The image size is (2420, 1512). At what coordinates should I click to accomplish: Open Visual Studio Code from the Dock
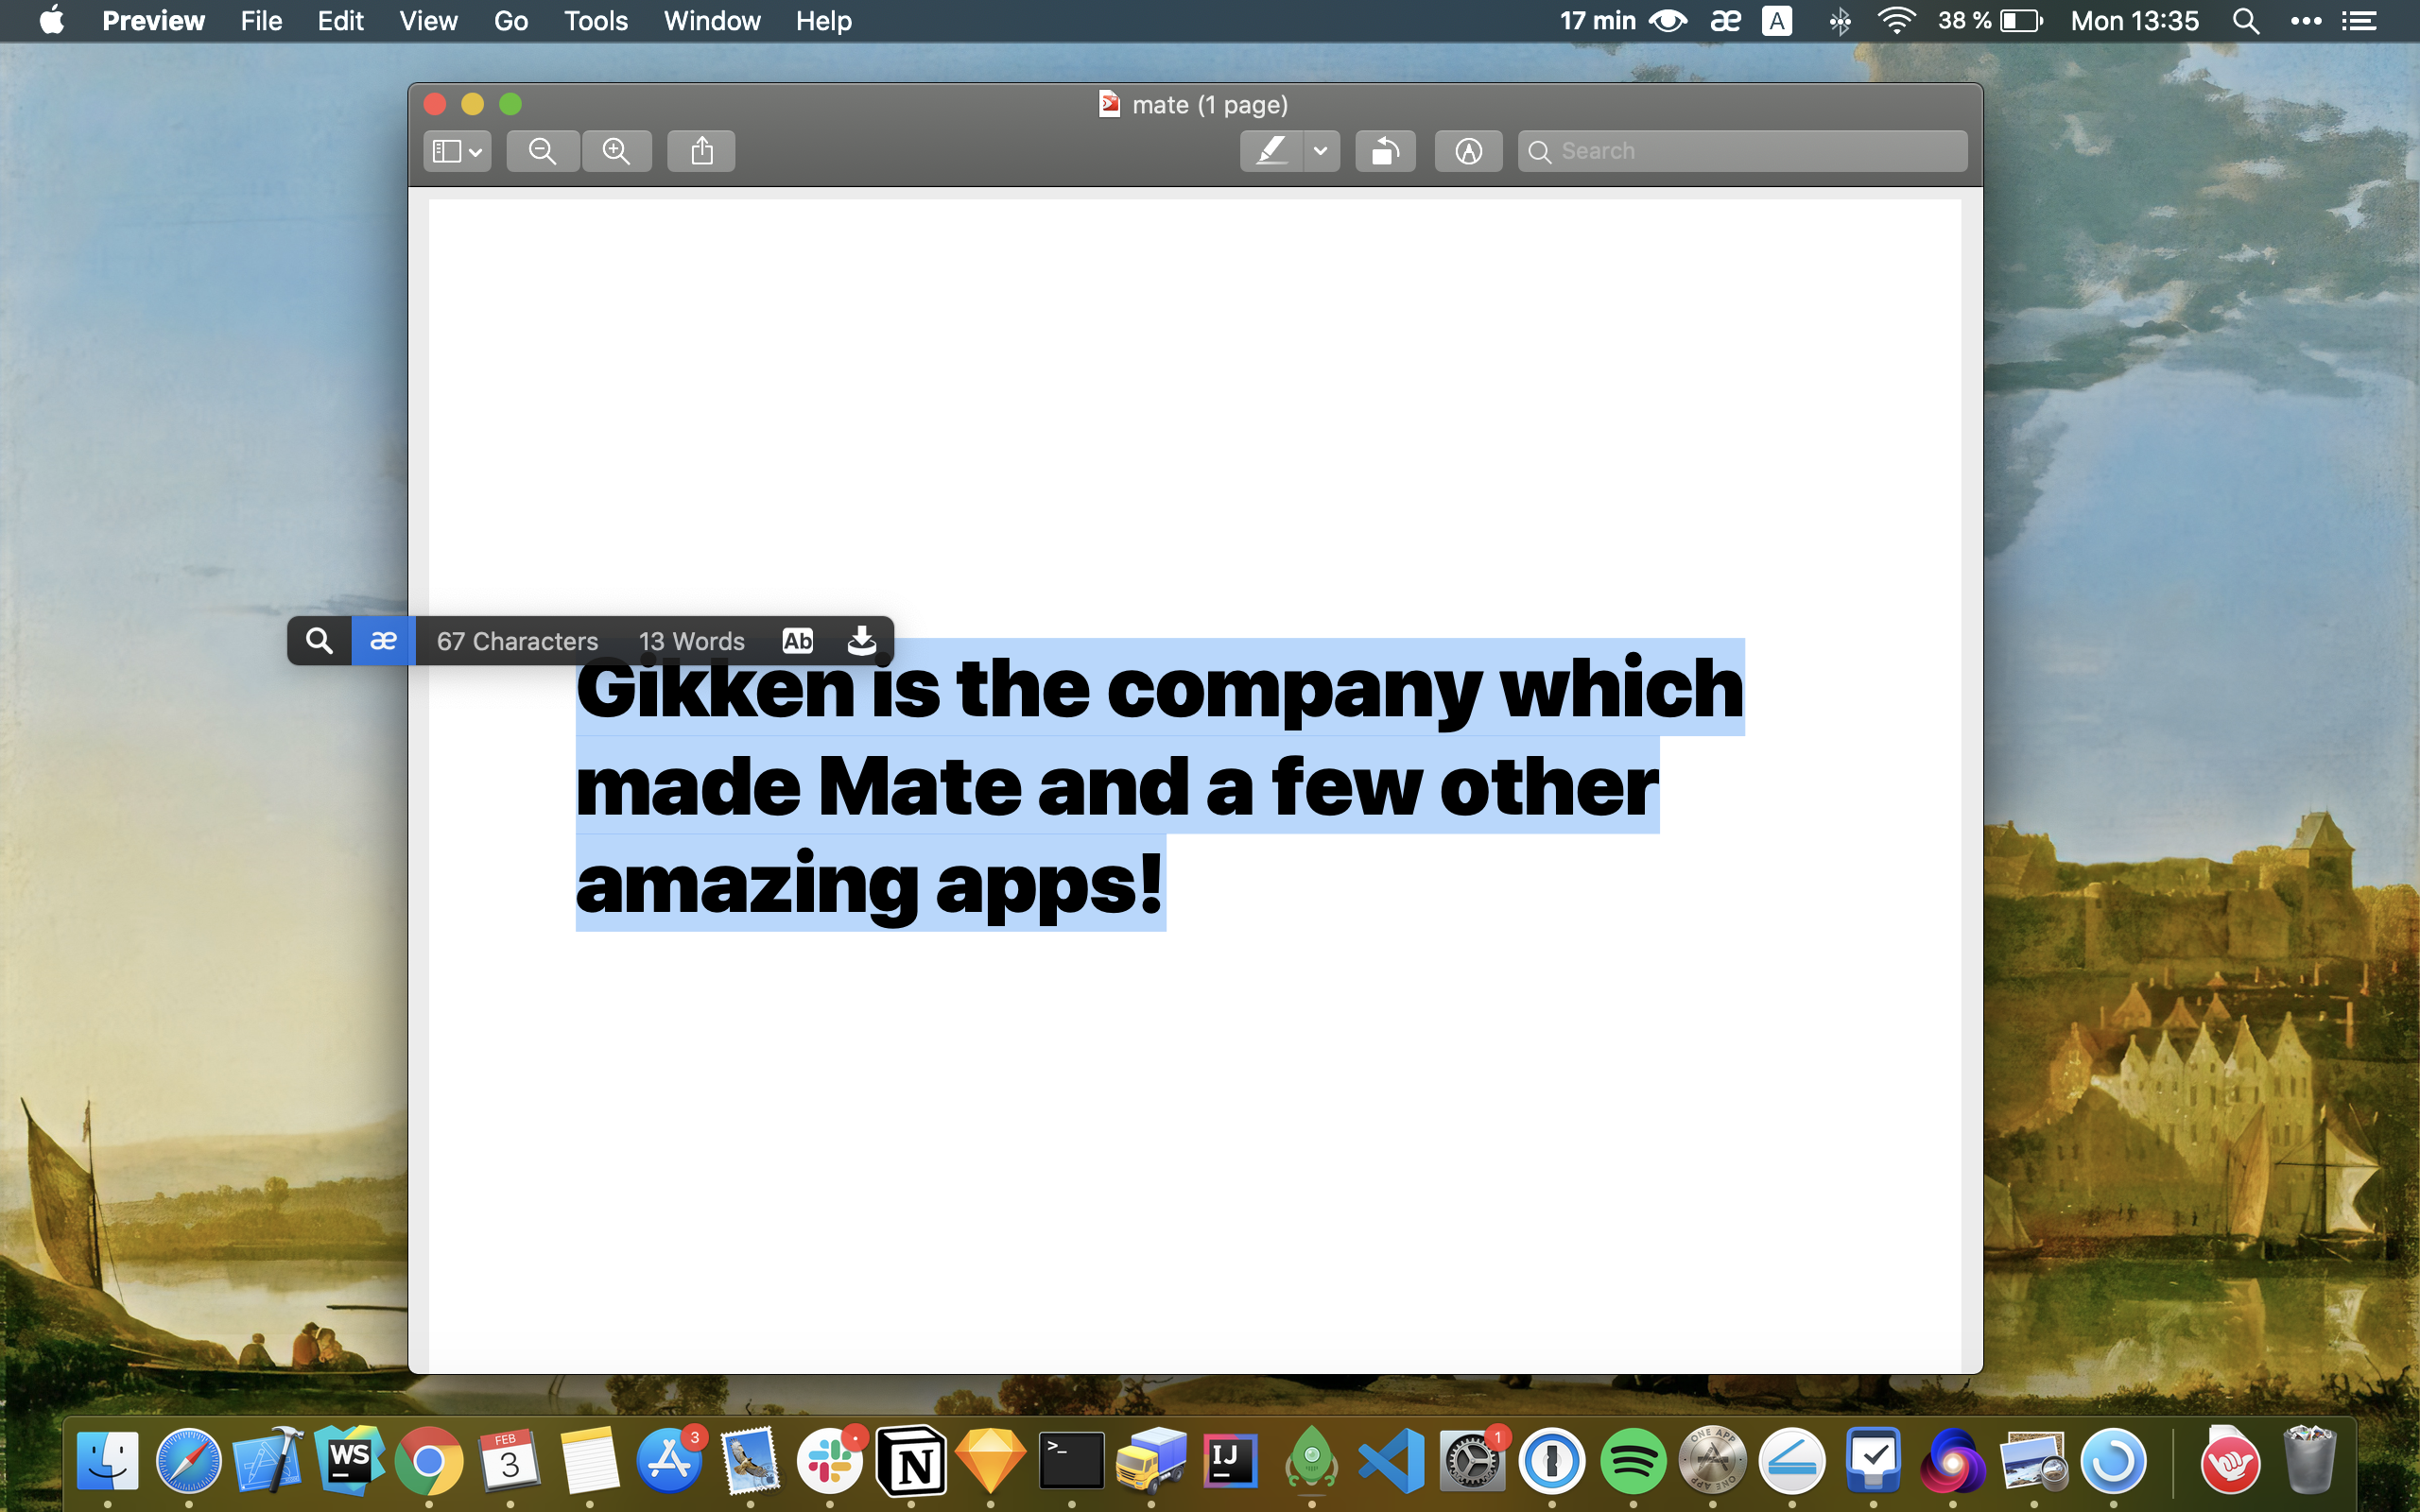[x=1392, y=1460]
